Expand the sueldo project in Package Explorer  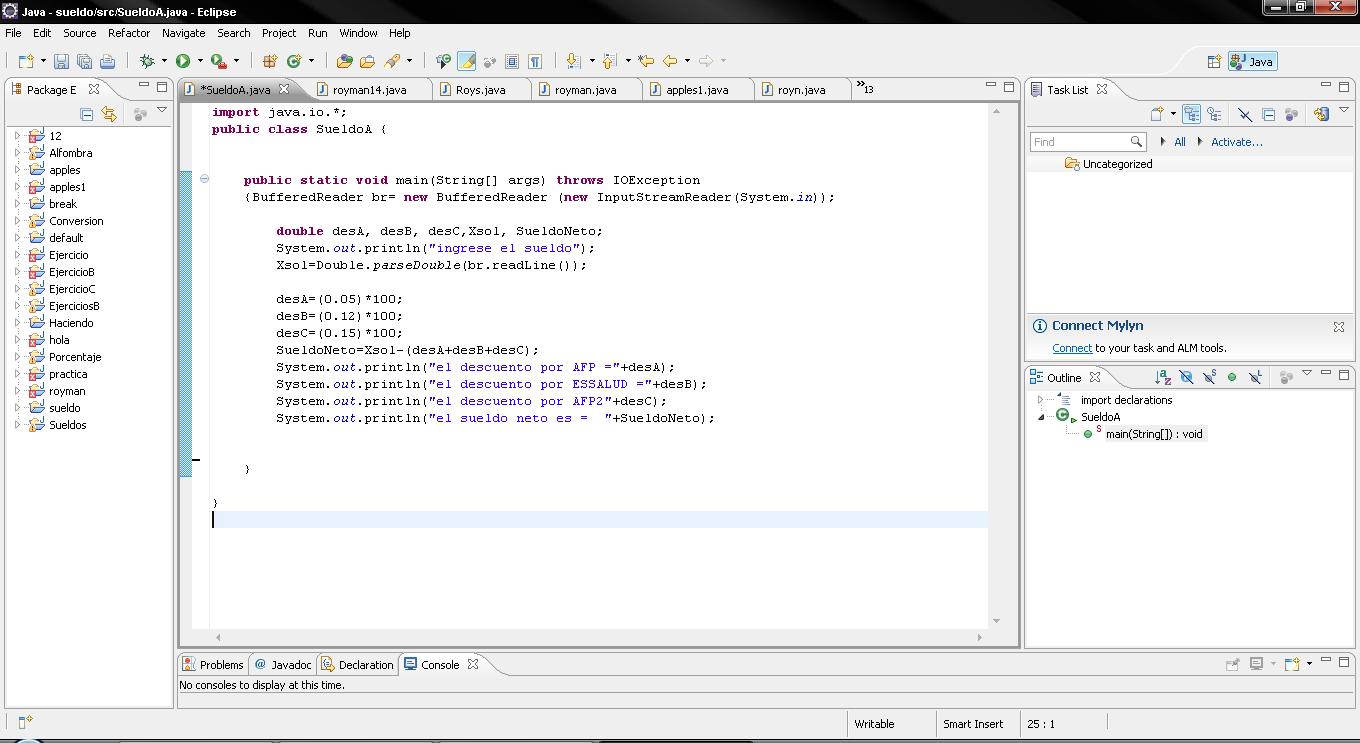pyautogui.click(x=16, y=407)
